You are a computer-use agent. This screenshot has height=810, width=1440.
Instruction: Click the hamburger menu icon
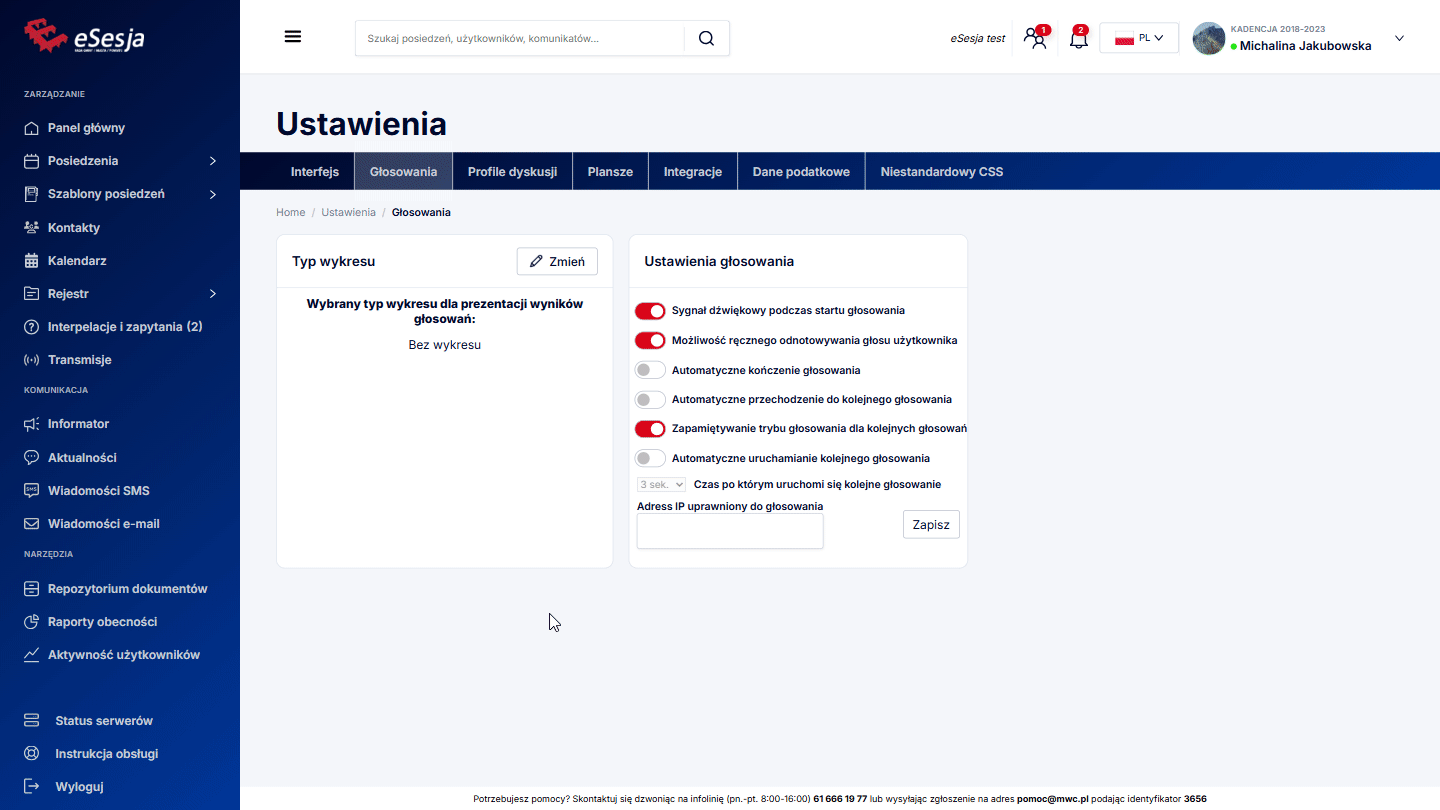292,37
